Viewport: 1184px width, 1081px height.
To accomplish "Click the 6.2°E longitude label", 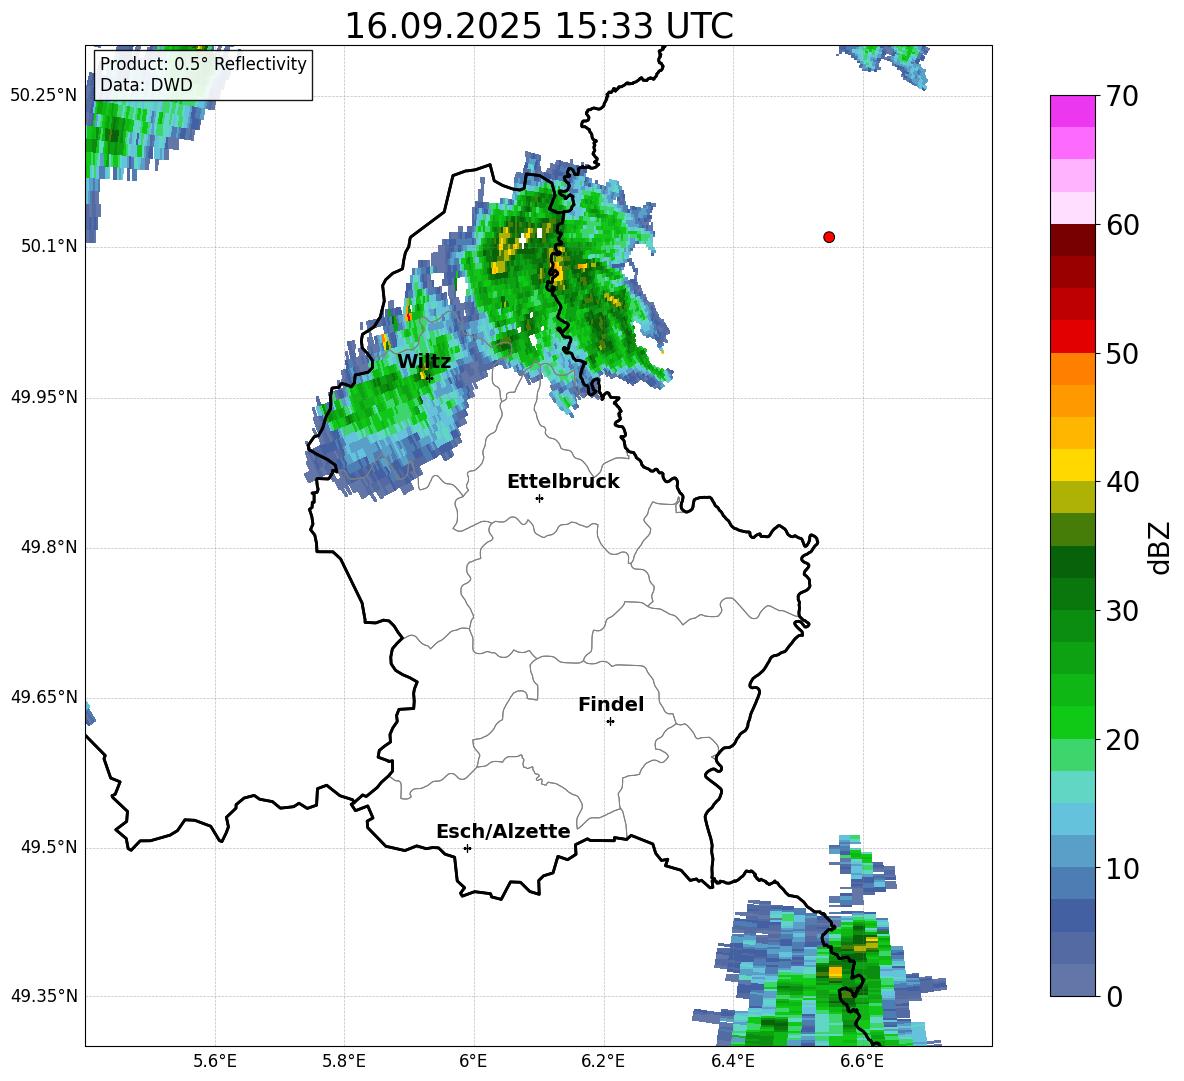I will [603, 1061].
